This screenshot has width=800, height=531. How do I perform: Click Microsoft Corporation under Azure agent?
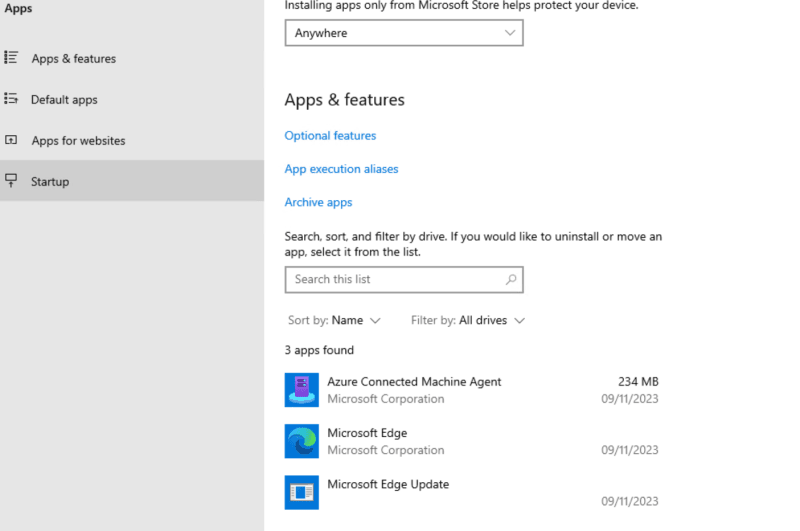(386, 399)
